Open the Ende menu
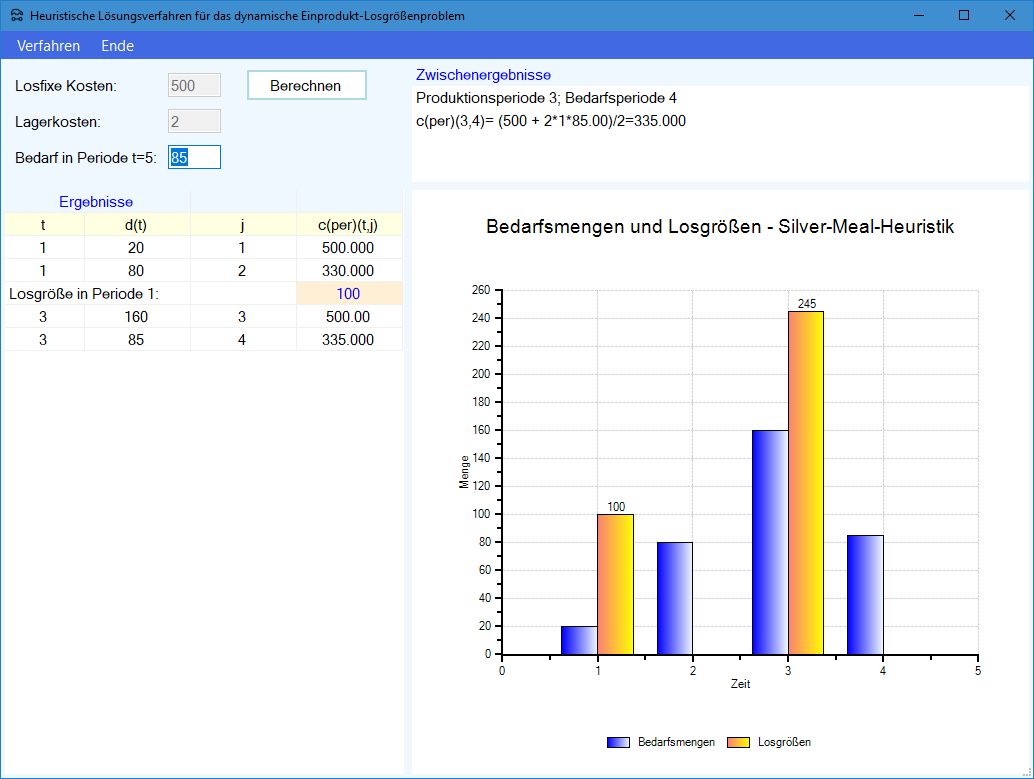The image size is (1034, 779). 117,46
